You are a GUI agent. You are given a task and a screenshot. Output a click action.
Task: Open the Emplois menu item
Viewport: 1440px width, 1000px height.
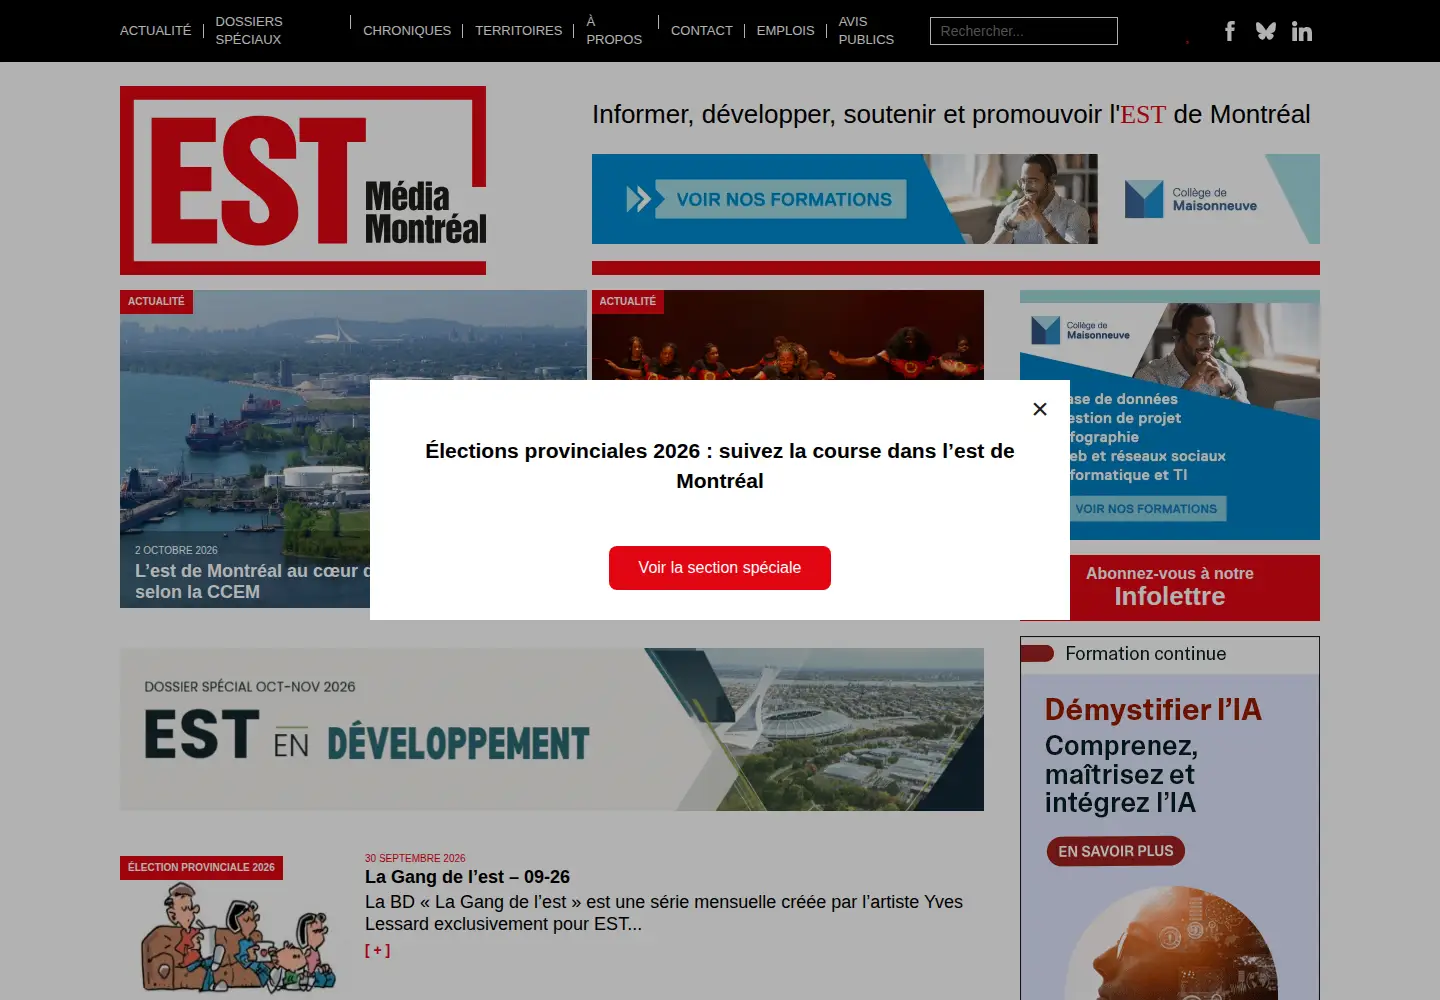(x=786, y=31)
